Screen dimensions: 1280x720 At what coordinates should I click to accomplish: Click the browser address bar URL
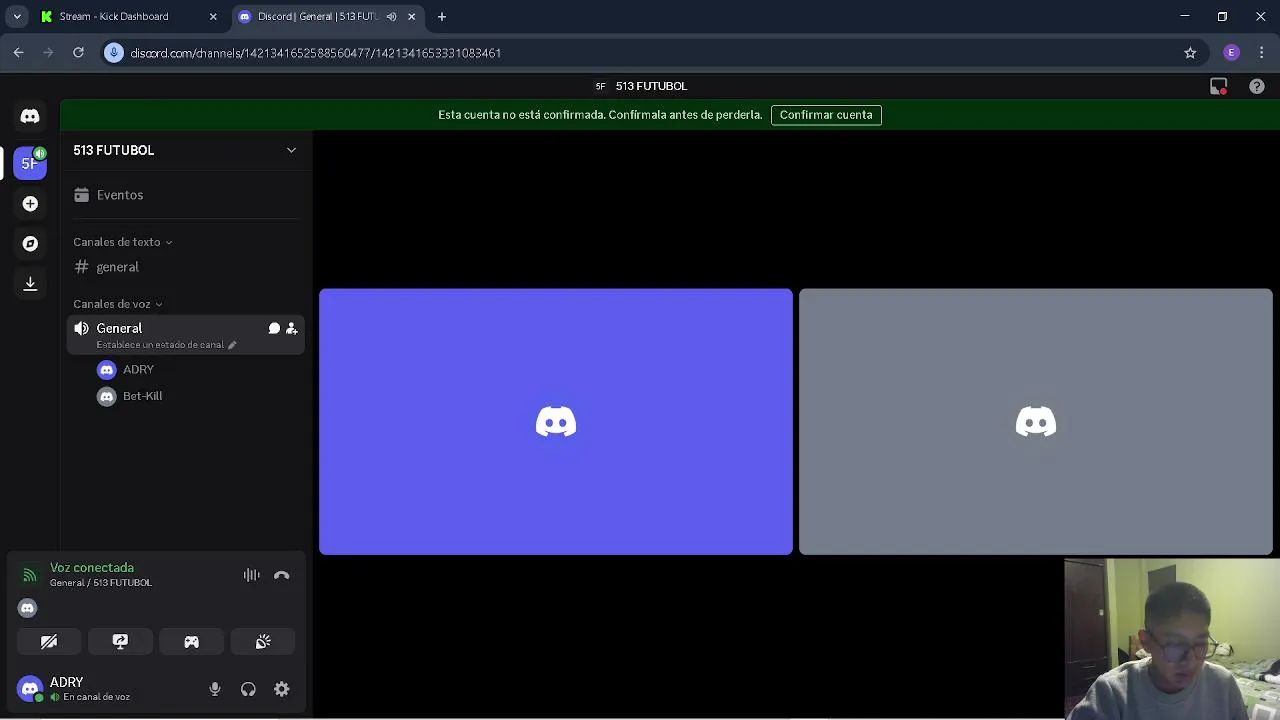coord(315,53)
